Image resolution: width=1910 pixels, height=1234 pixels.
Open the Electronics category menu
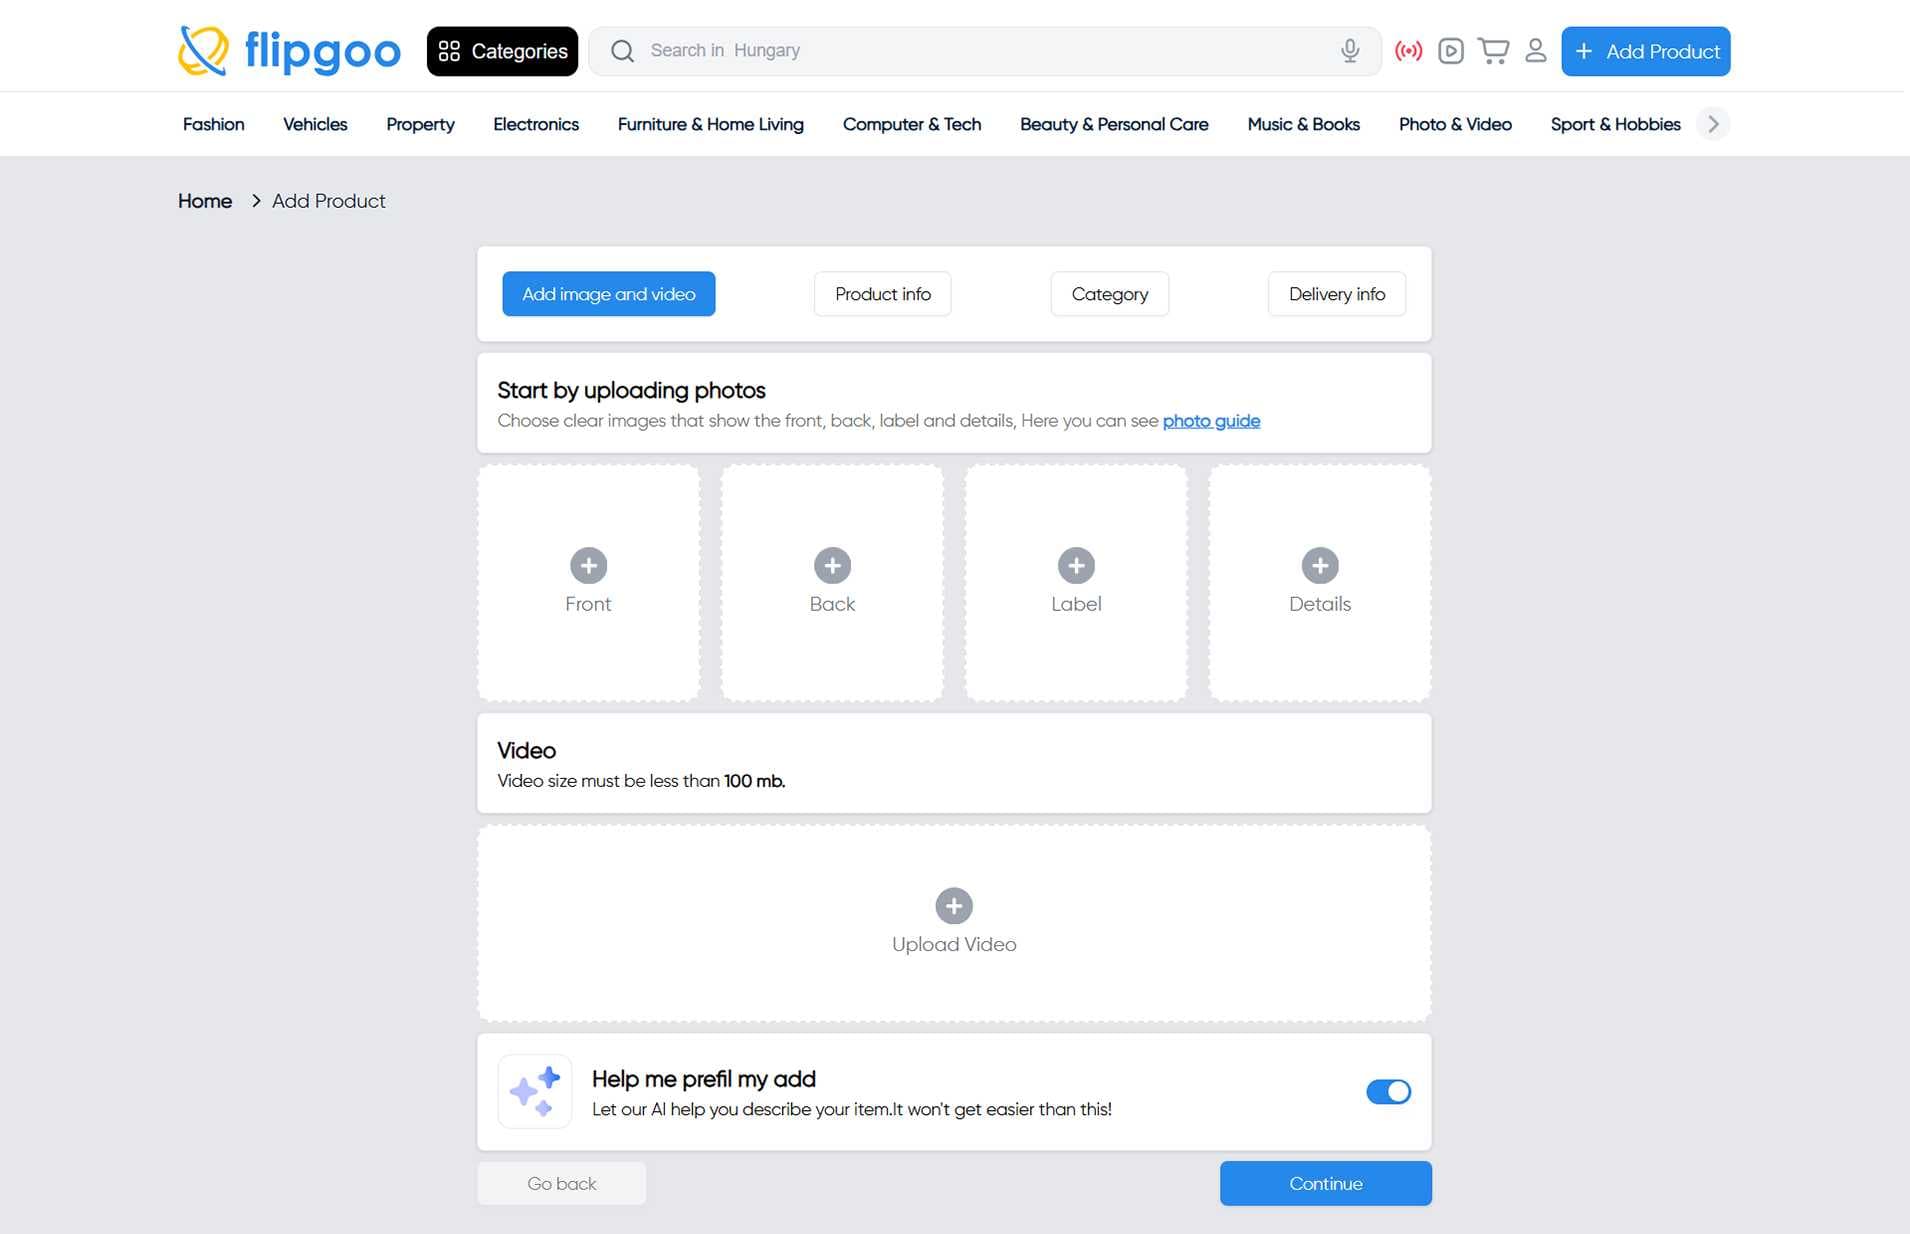coord(535,124)
